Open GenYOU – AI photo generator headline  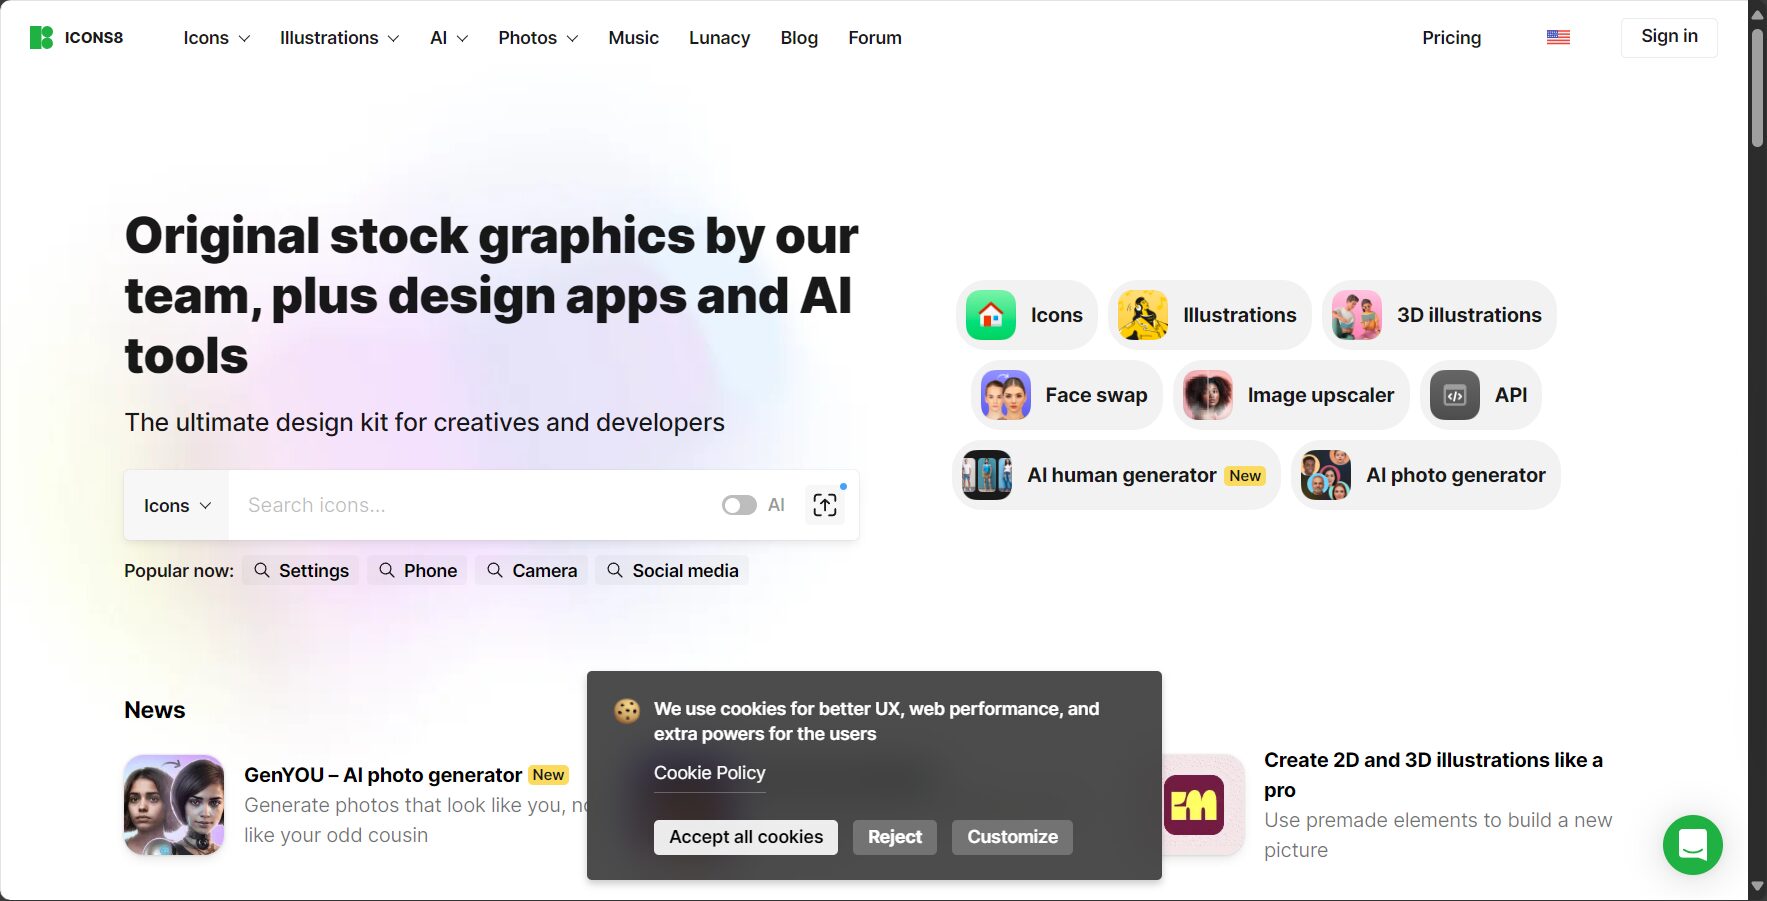tap(383, 775)
